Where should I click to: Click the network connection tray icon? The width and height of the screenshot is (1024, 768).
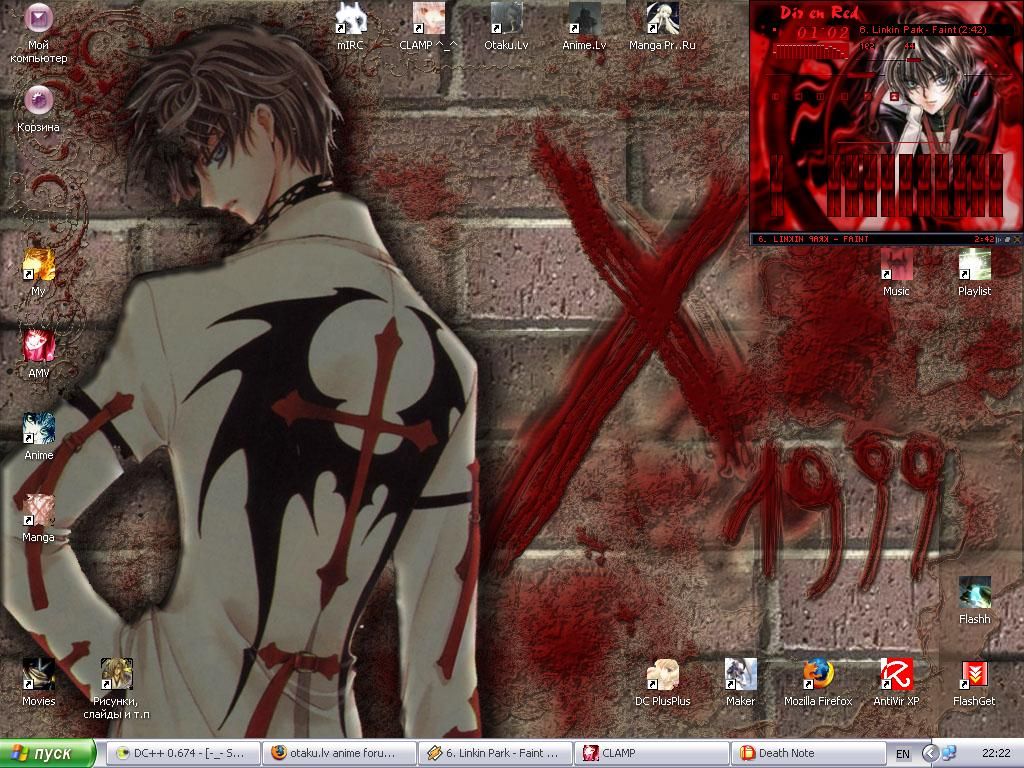(948, 753)
